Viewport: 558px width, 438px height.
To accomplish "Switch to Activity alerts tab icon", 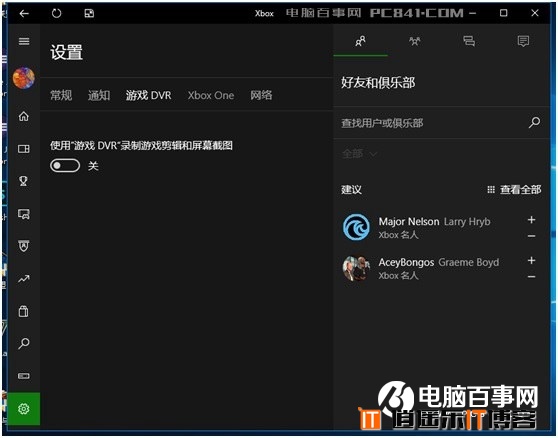I will (x=523, y=41).
